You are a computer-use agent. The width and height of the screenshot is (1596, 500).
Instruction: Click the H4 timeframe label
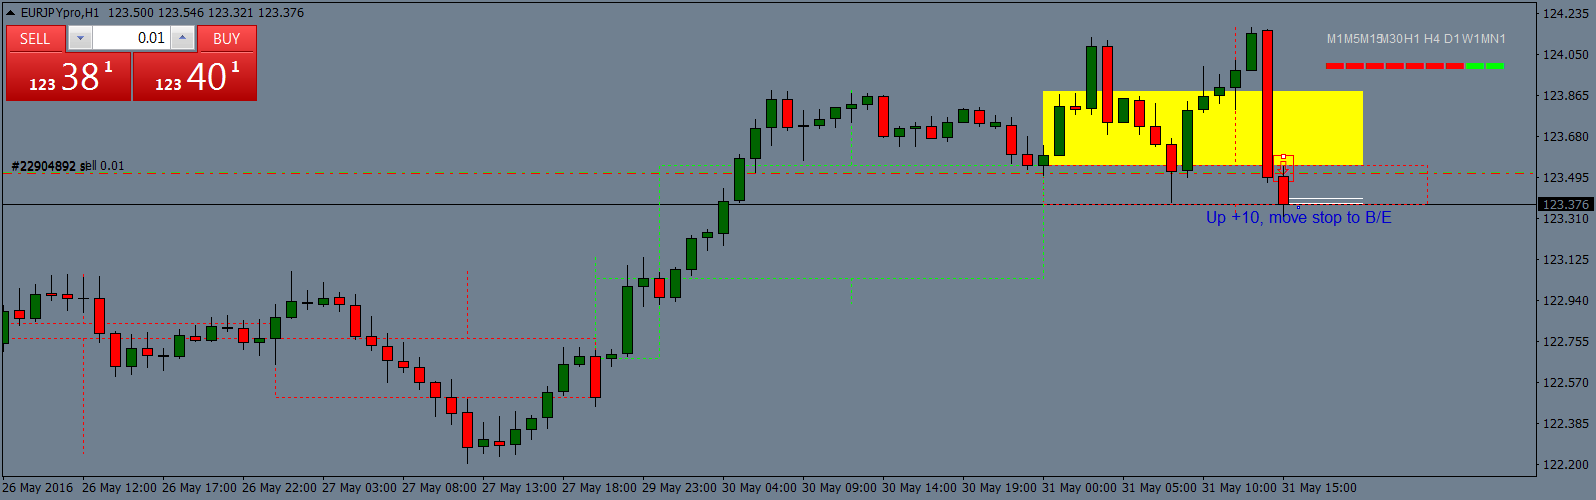tap(1432, 39)
